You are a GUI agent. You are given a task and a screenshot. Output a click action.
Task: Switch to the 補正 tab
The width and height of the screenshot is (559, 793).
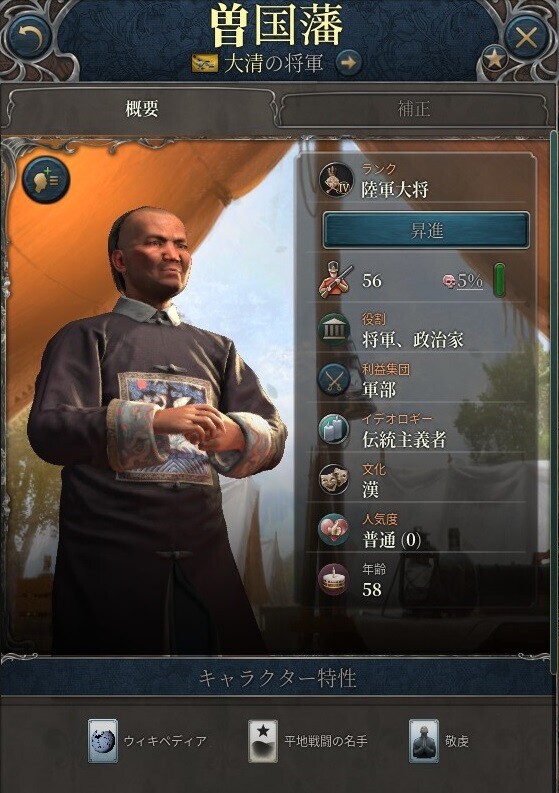(x=414, y=109)
